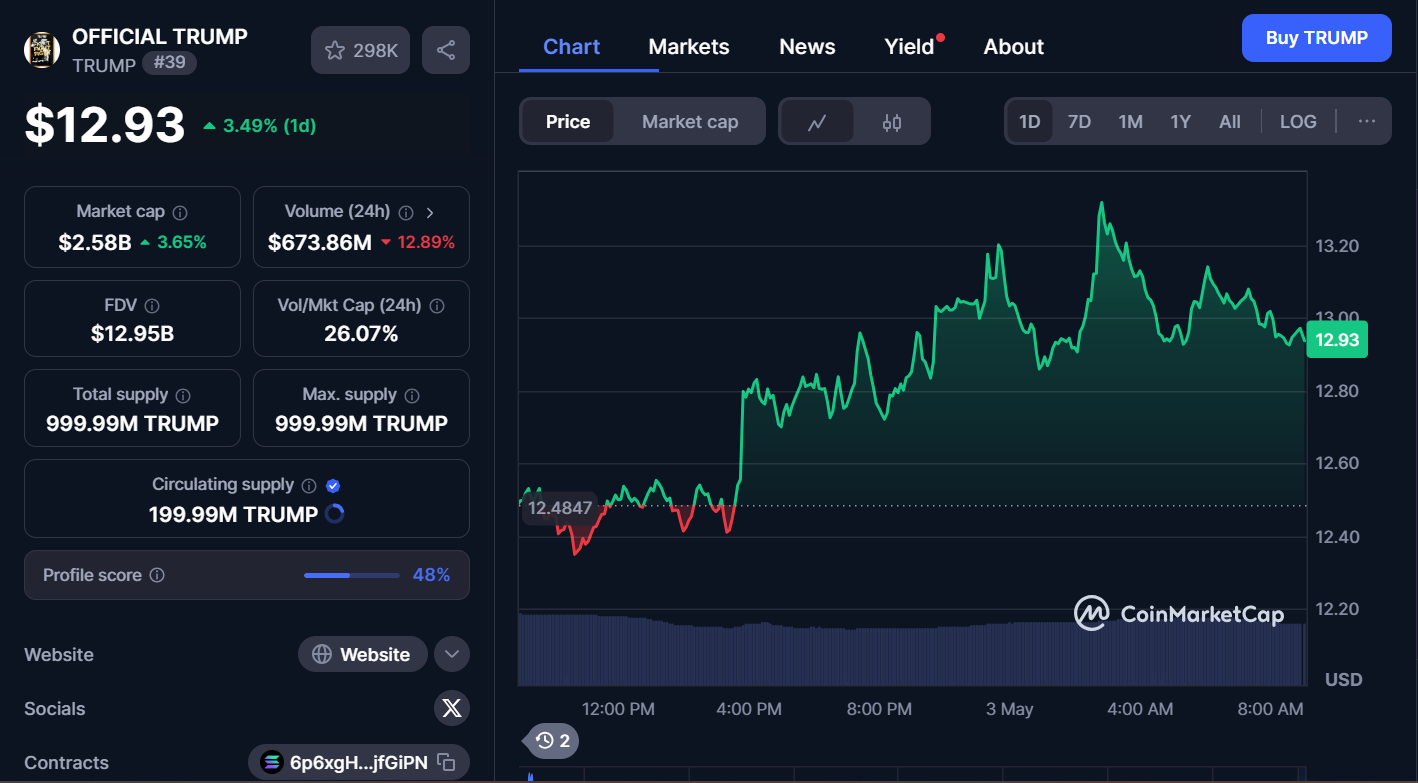This screenshot has height=783, width=1418.
Task: Show Max. supply info icon
Action: 412,395
